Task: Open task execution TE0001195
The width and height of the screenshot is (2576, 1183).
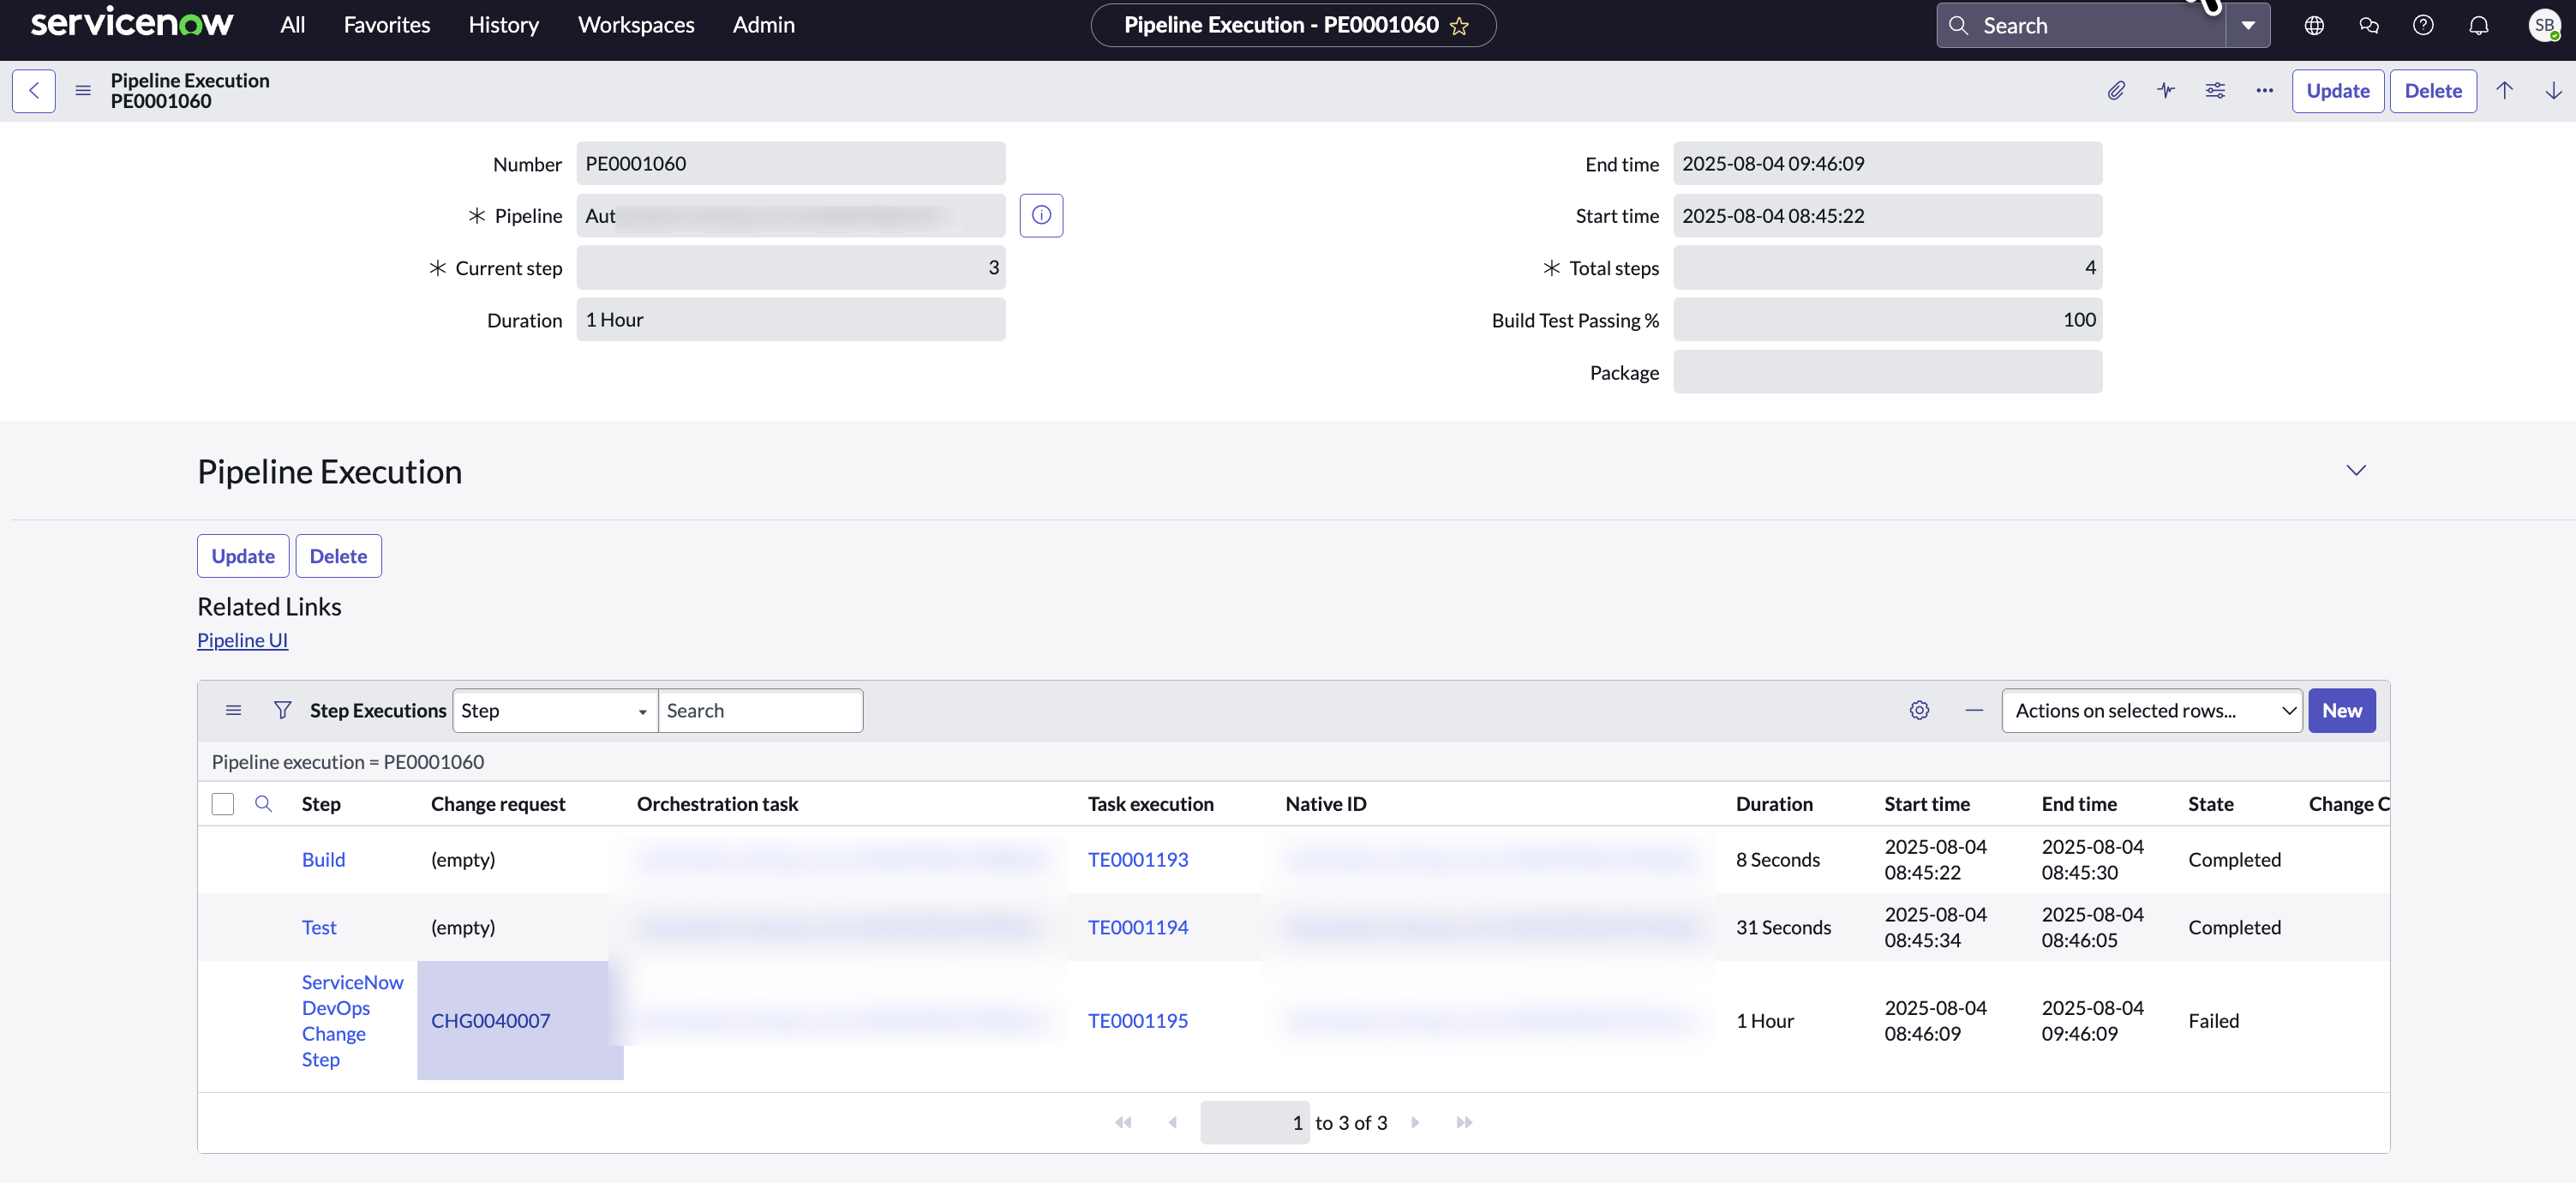Action: pyautogui.click(x=1137, y=1020)
